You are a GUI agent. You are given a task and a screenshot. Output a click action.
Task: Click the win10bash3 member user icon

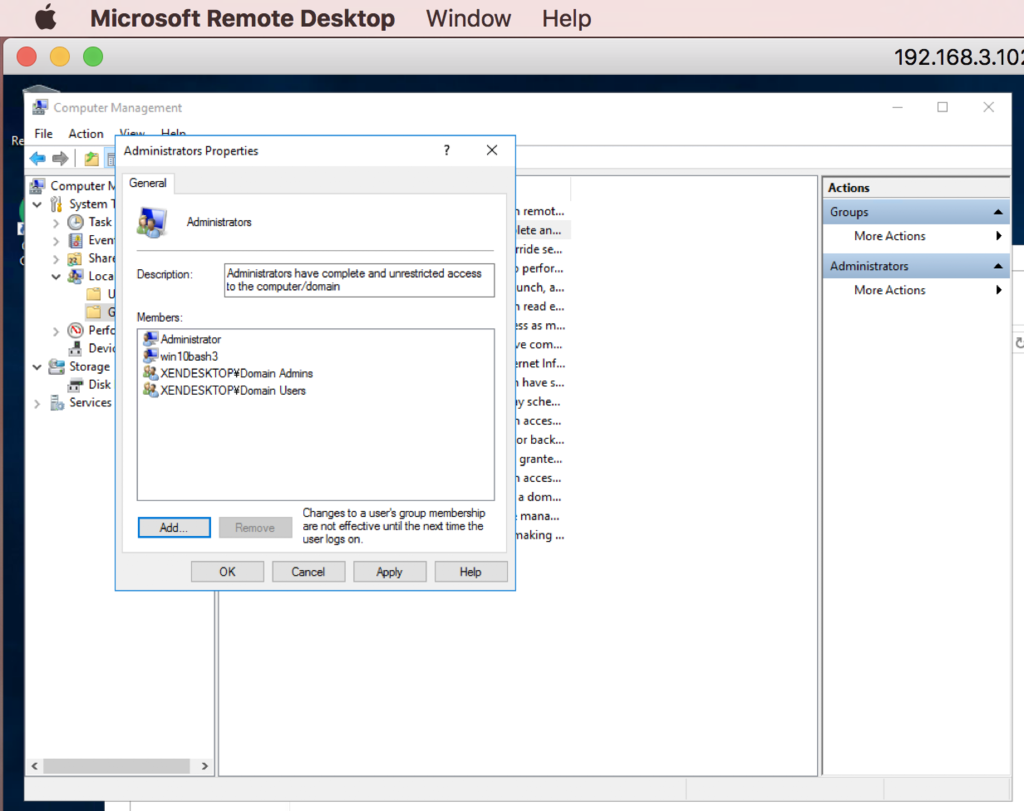click(150, 356)
